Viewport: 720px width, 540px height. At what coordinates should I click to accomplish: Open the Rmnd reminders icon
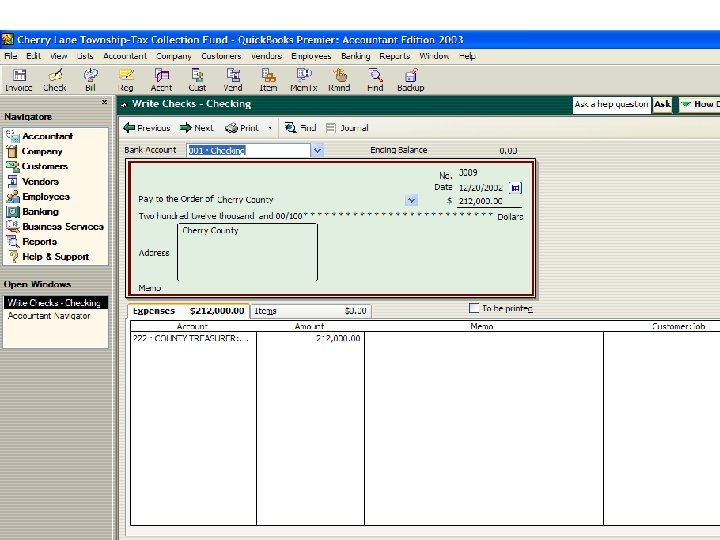pos(339,80)
